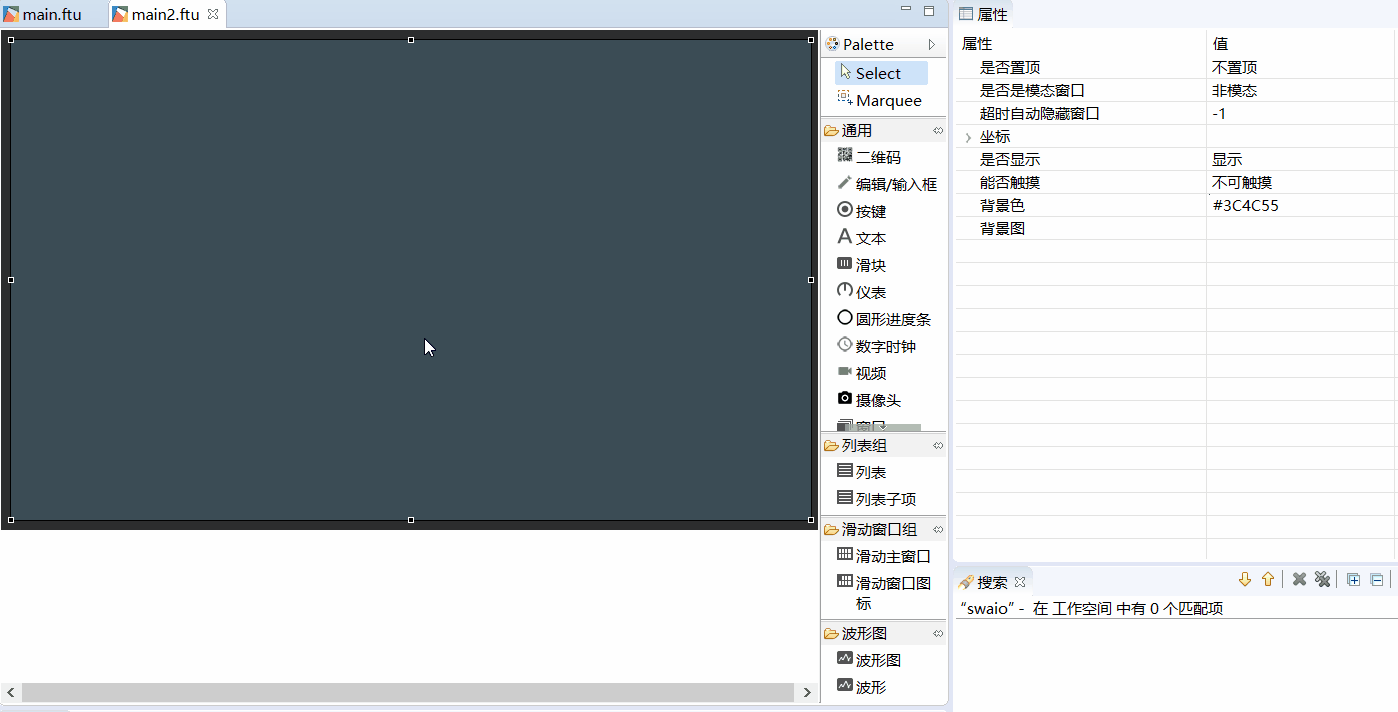Choose the Marquee selection tool
The width and height of the screenshot is (1398, 712).
tap(881, 100)
